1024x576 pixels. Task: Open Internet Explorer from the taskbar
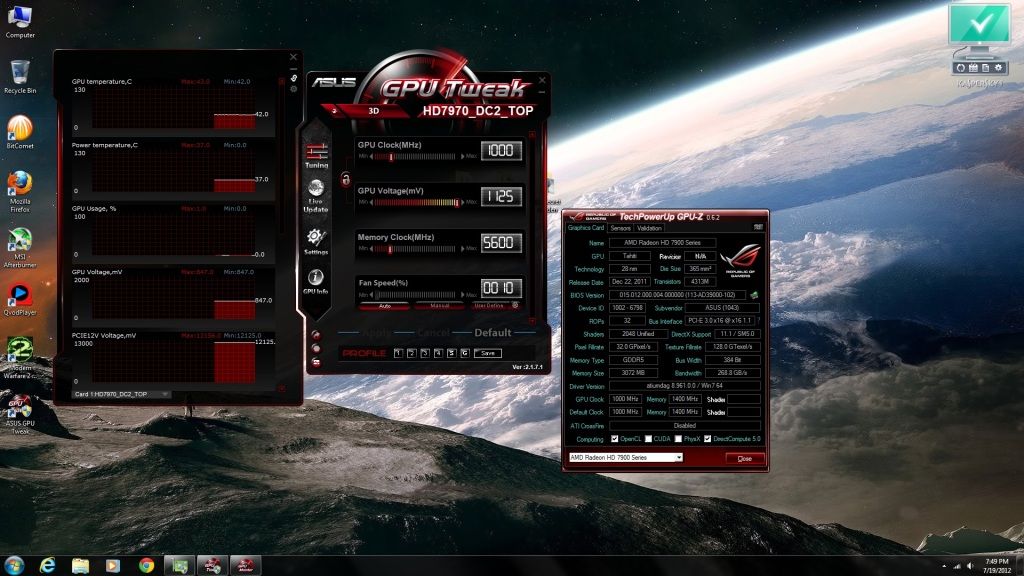(x=47, y=566)
